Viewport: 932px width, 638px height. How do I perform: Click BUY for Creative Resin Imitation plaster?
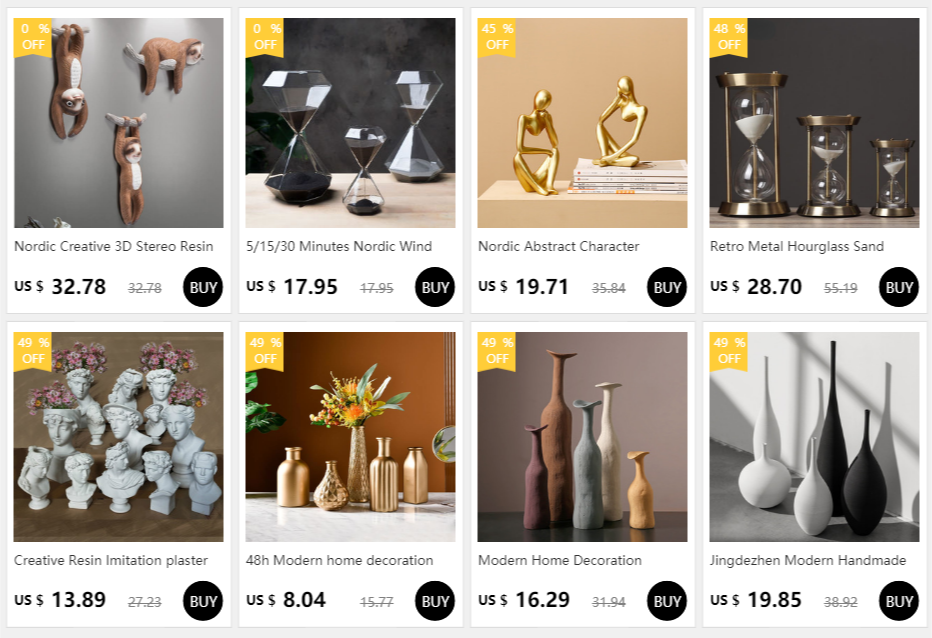pos(203,601)
